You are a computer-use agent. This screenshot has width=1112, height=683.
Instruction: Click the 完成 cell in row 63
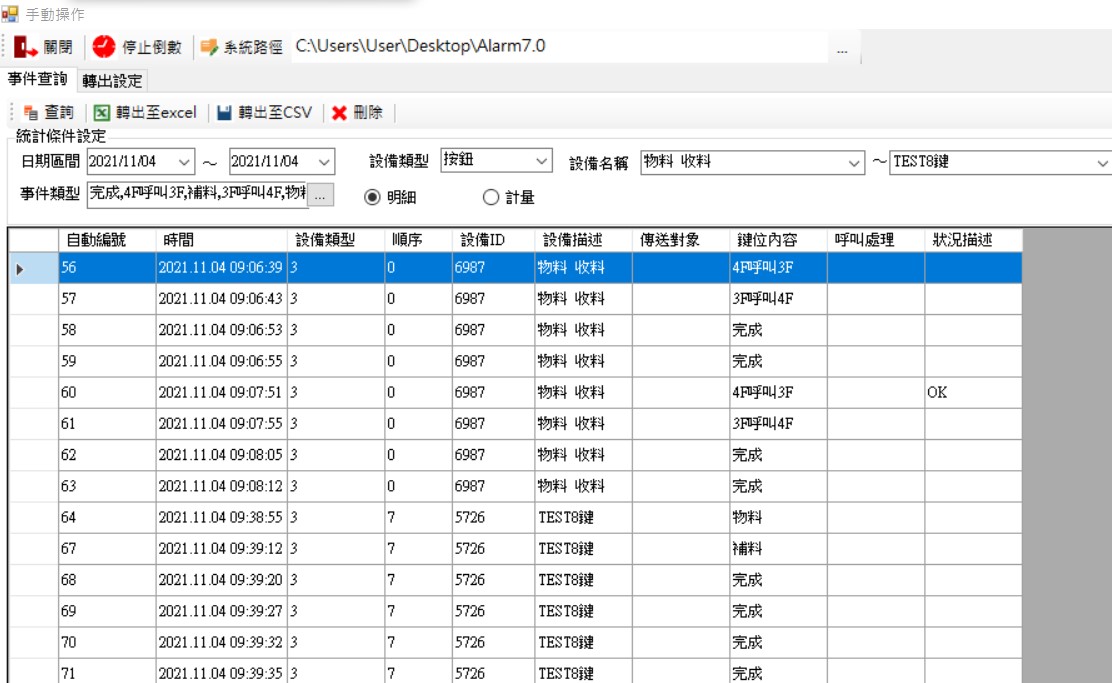[x=778, y=487]
